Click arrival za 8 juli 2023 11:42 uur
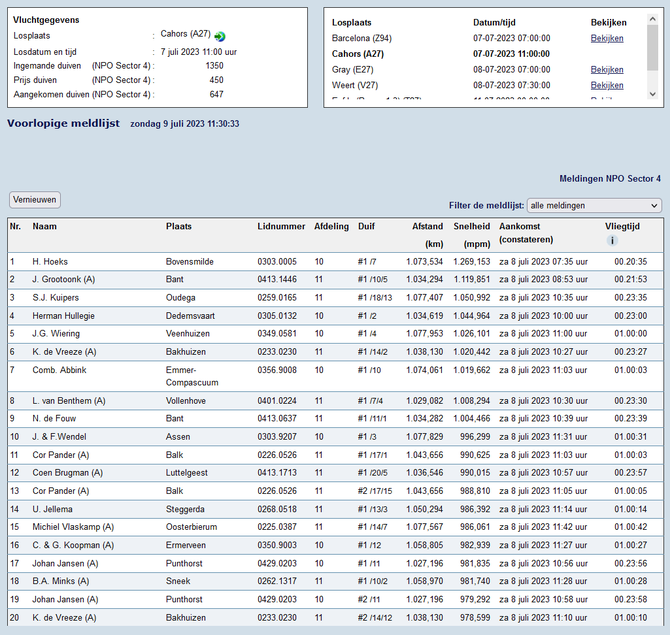This screenshot has height=635, width=670. click(543, 527)
